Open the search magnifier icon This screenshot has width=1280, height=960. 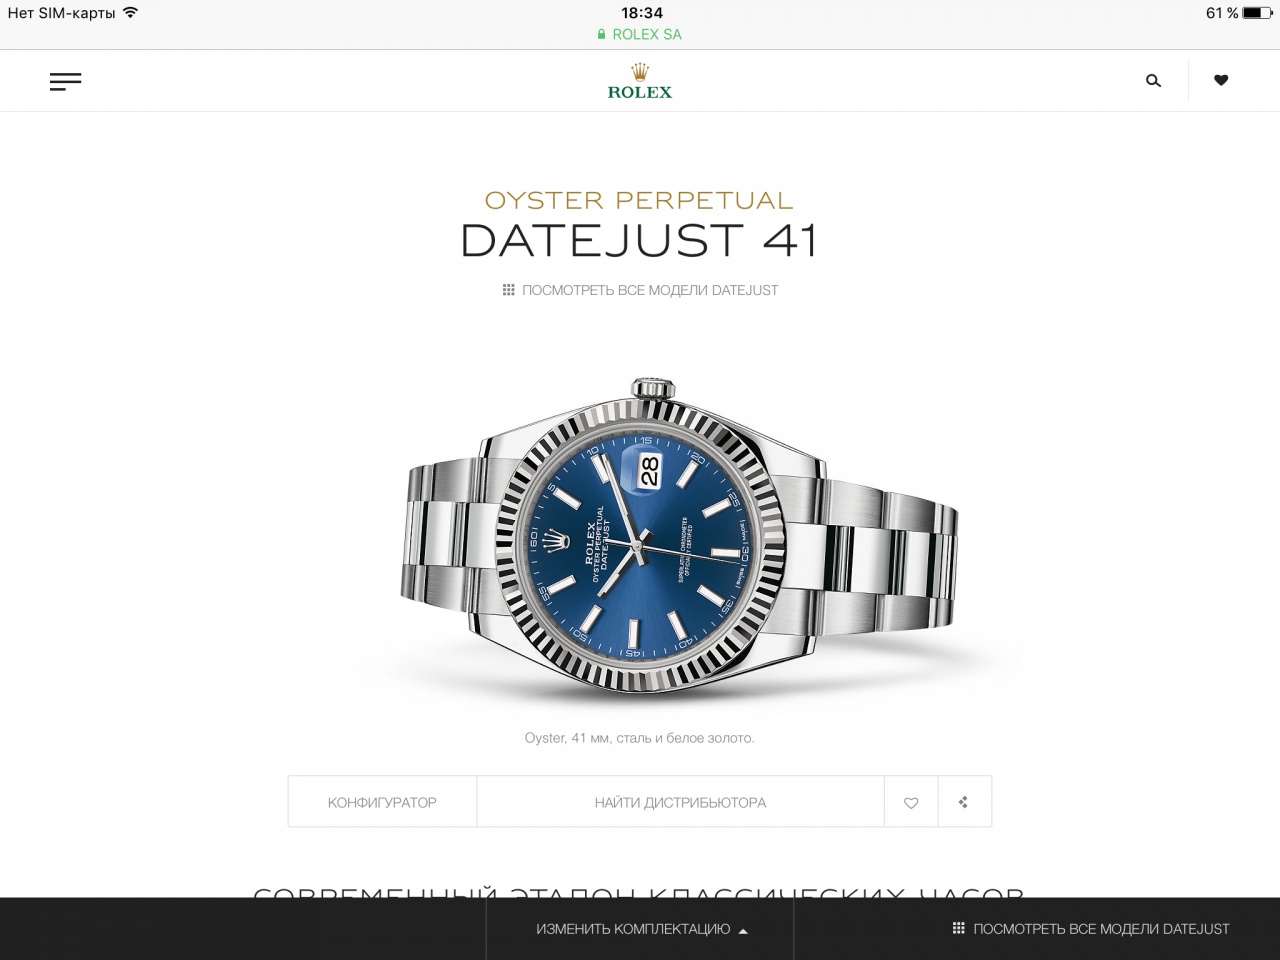(x=1153, y=81)
